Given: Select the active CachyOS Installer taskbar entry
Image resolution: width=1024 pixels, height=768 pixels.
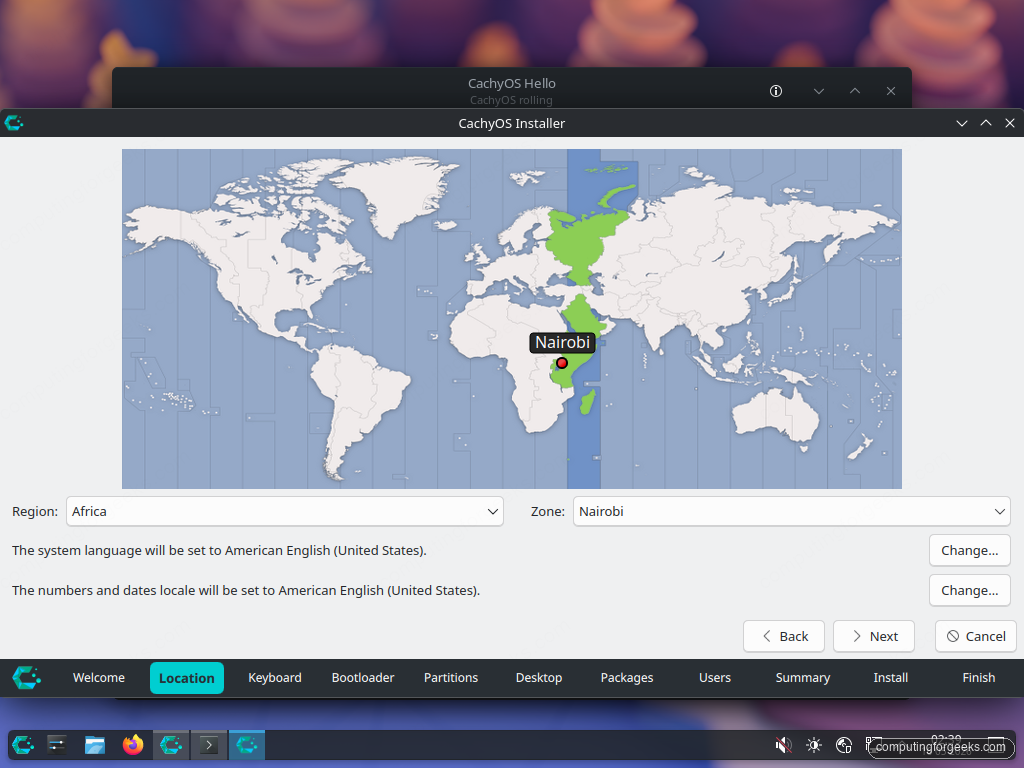Looking at the screenshot, I should pos(247,745).
